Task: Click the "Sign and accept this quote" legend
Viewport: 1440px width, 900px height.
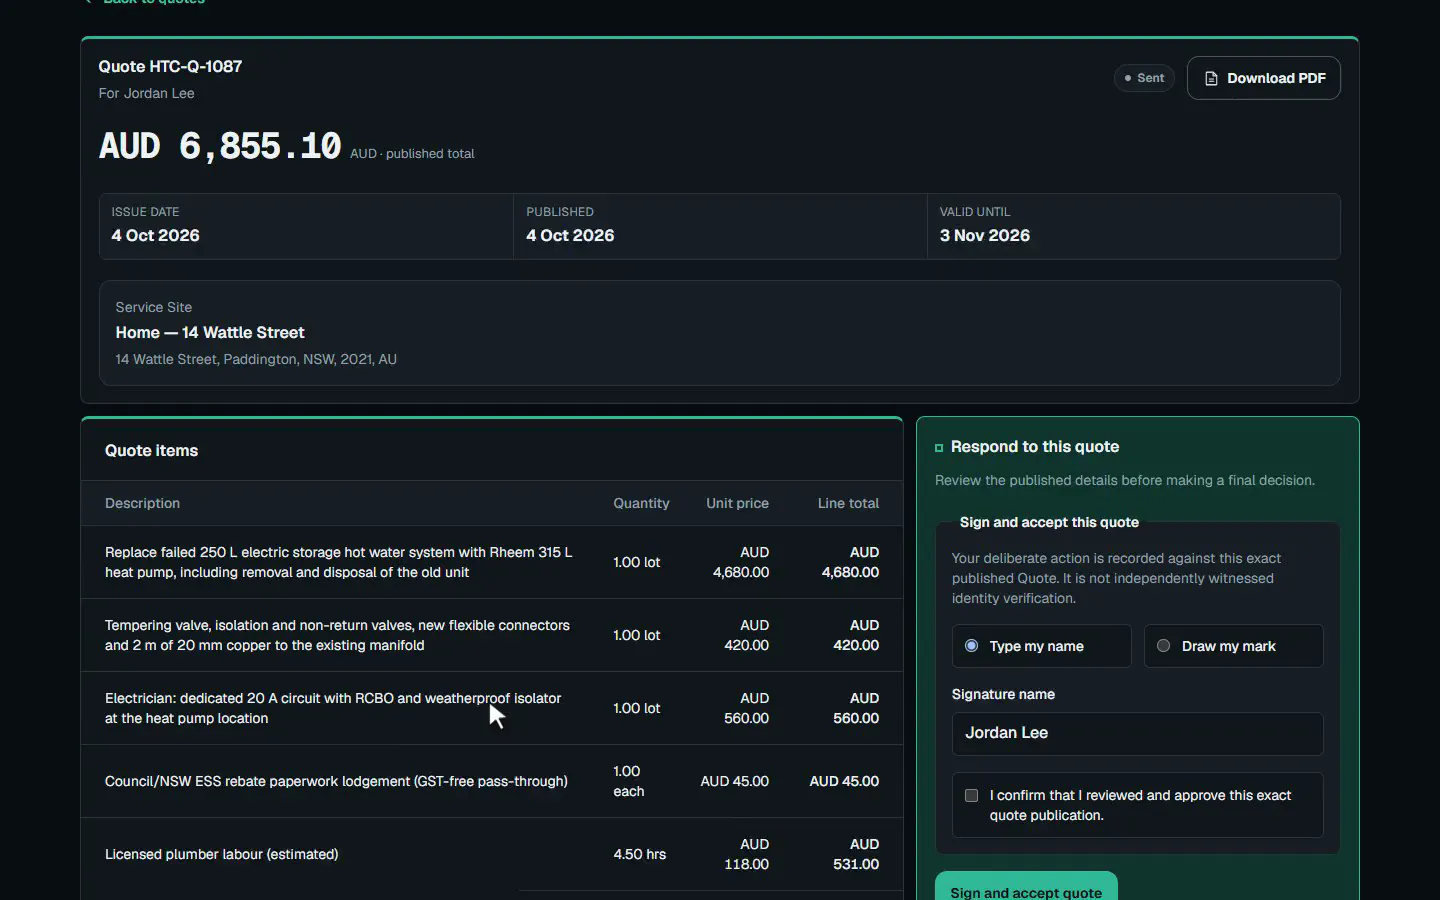Action: (1049, 522)
